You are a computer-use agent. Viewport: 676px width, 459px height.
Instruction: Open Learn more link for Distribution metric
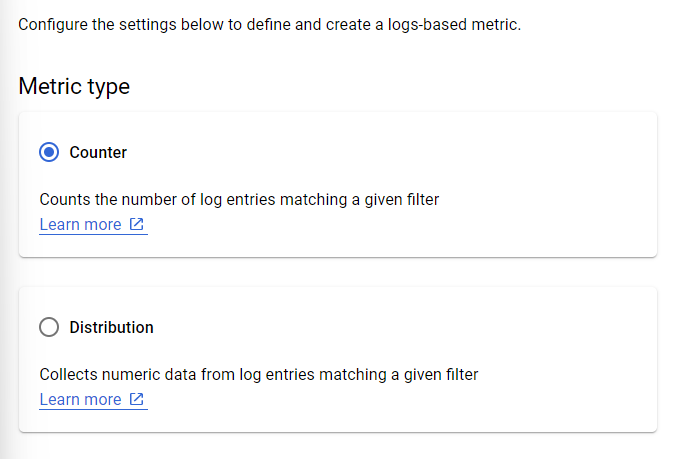tap(80, 400)
